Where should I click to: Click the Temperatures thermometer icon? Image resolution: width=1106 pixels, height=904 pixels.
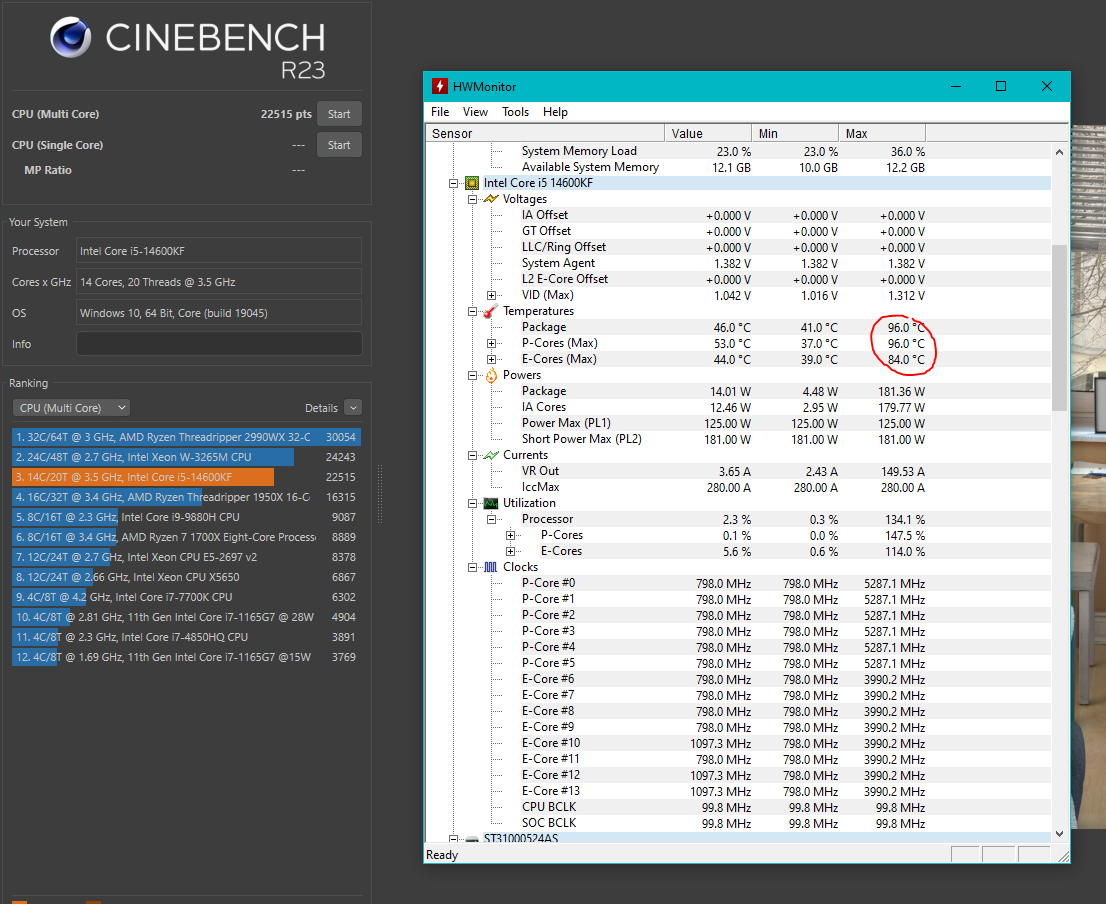click(x=491, y=311)
